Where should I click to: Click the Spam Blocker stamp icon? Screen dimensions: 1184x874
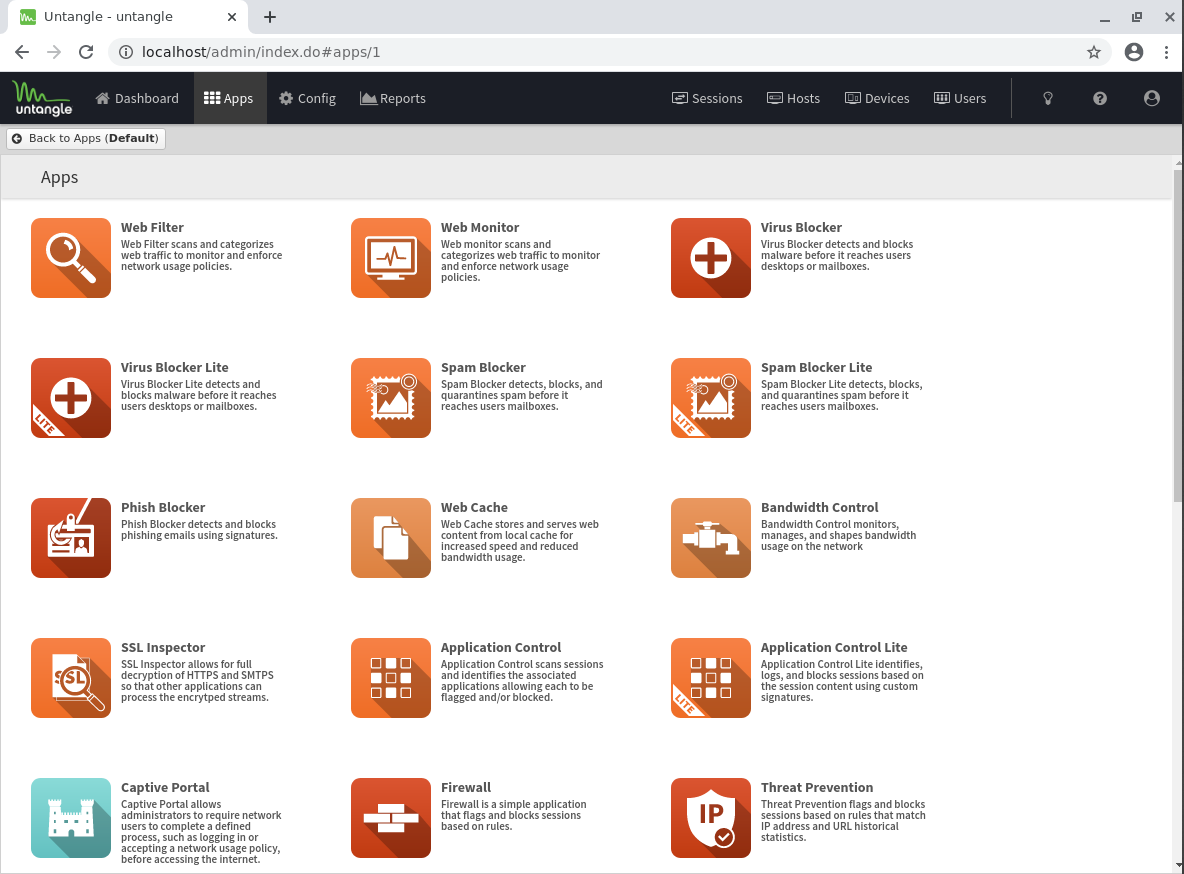(391, 398)
